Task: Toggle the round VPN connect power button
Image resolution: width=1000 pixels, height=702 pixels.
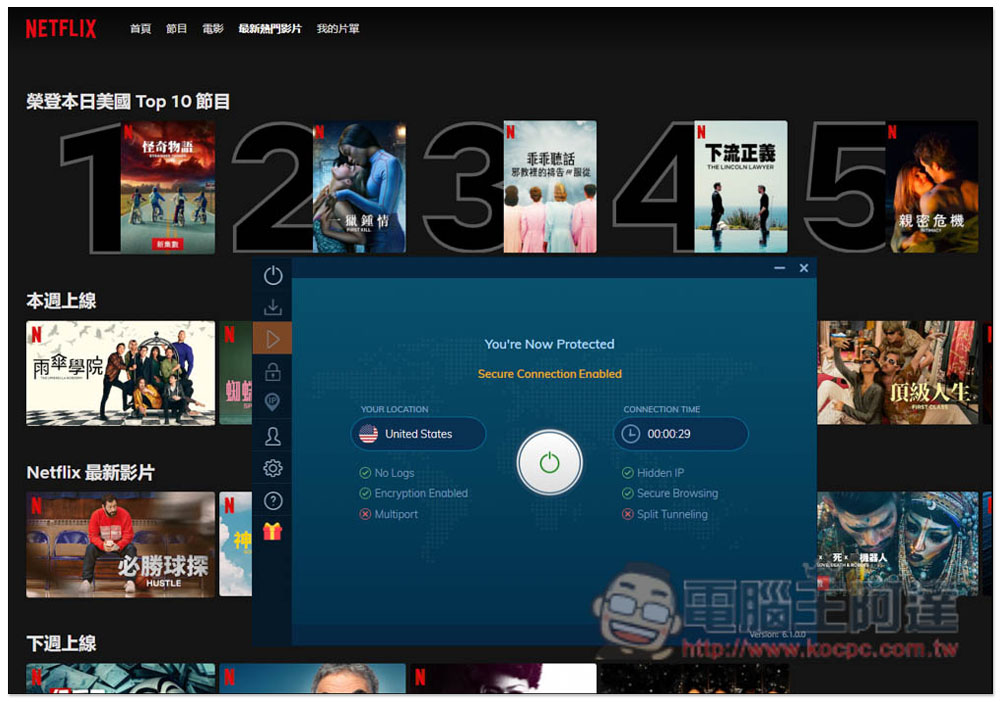Action: [549, 463]
